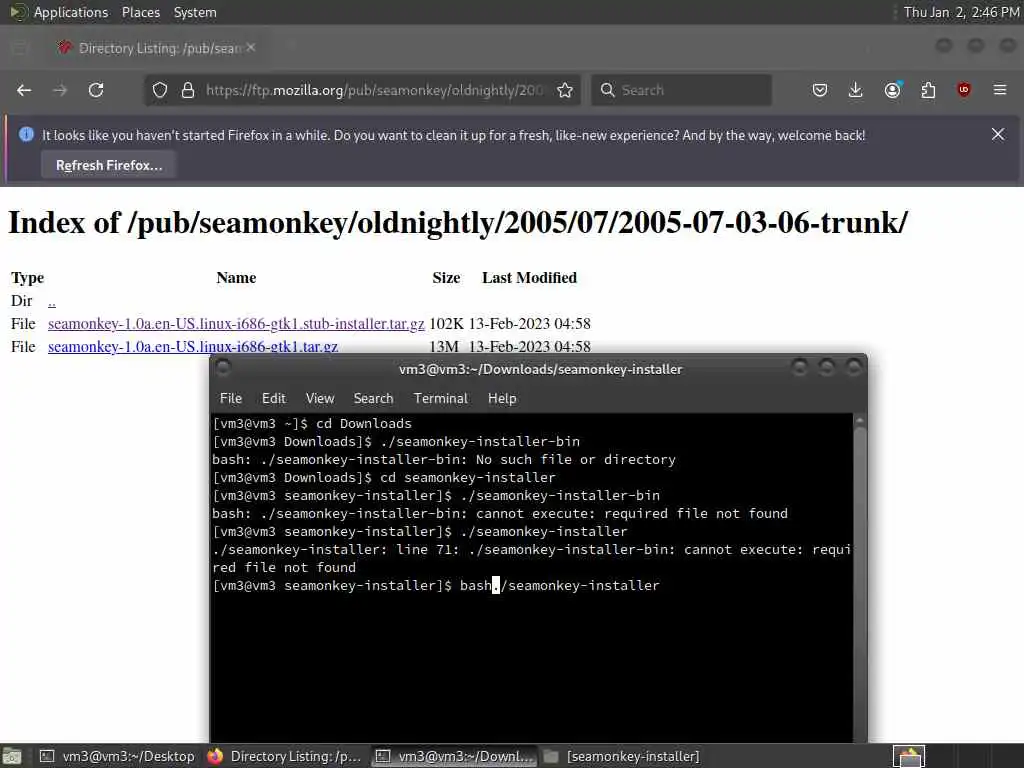Switch to the vm3@vm3:~/Downl... terminal taskbar entry
1024x768 pixels.
(455, 756)
